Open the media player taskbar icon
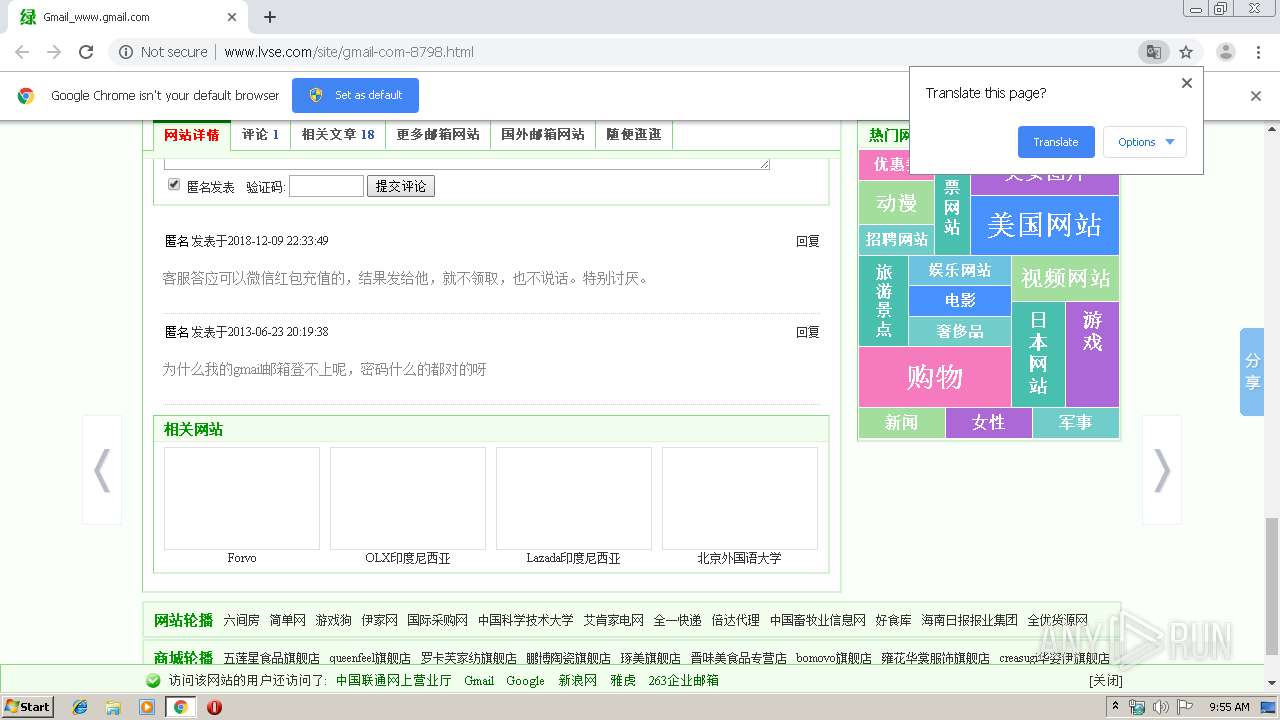The height and width of the screenshot is (720, 1280). pyautogui.click(x=147, y=707)
